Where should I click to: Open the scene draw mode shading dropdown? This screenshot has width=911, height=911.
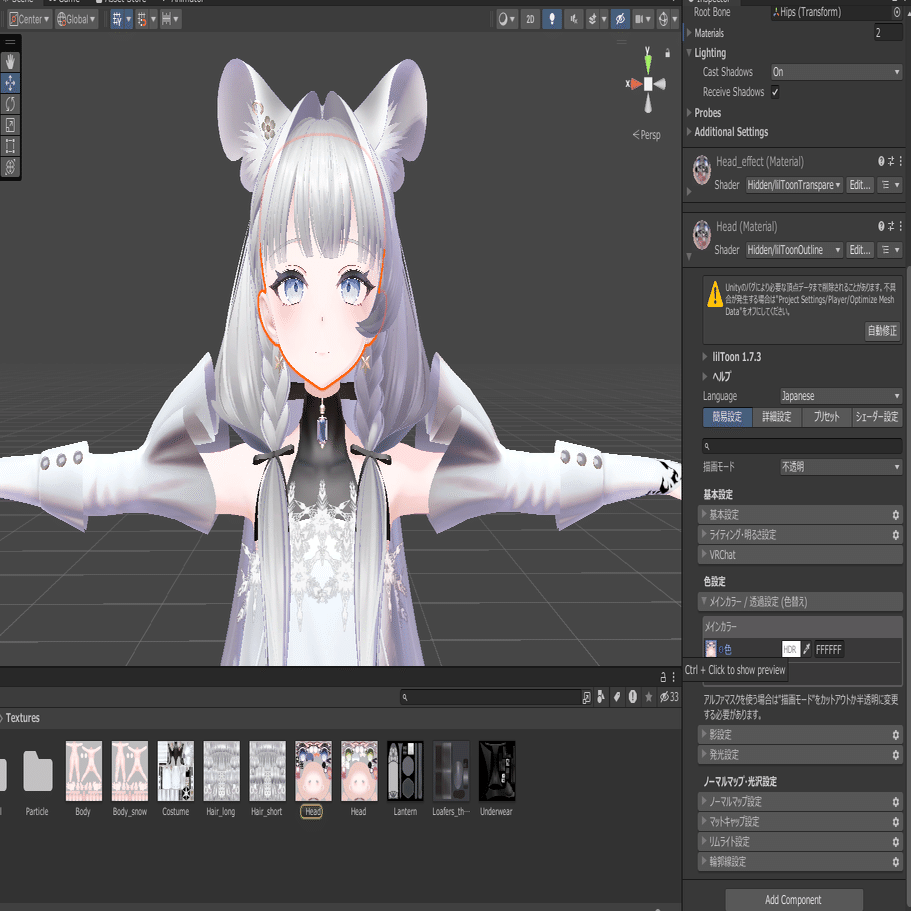coord(507,19)
